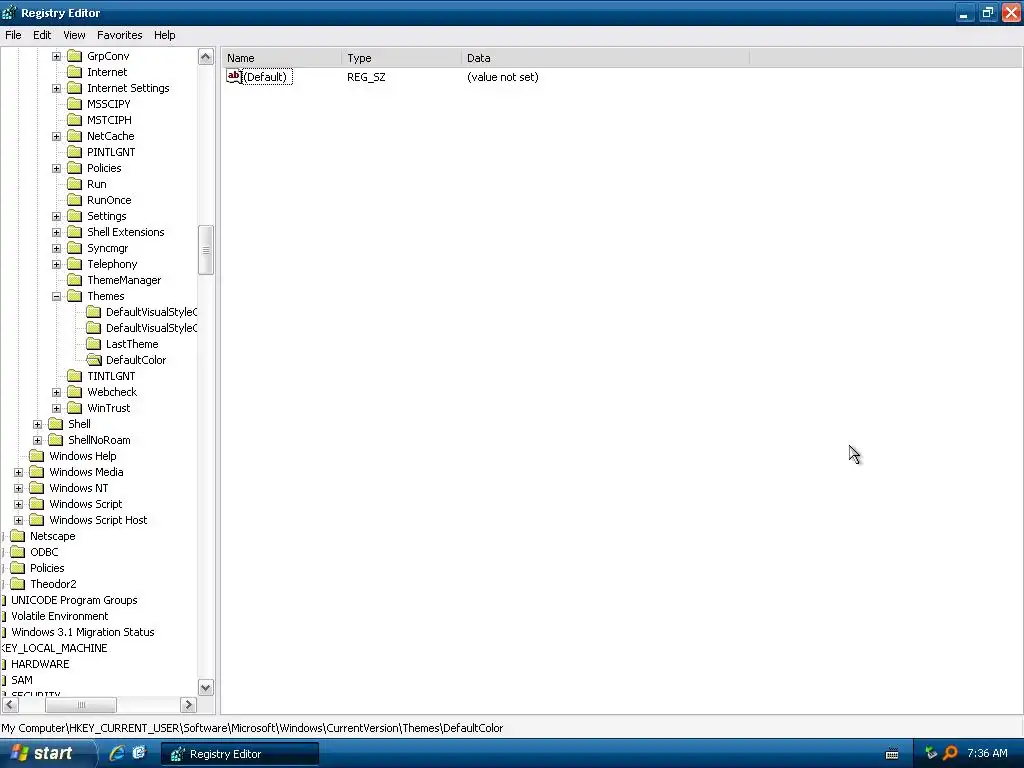
Task: Select the TINTLGNT folder icon
Action: click(75, 376)
